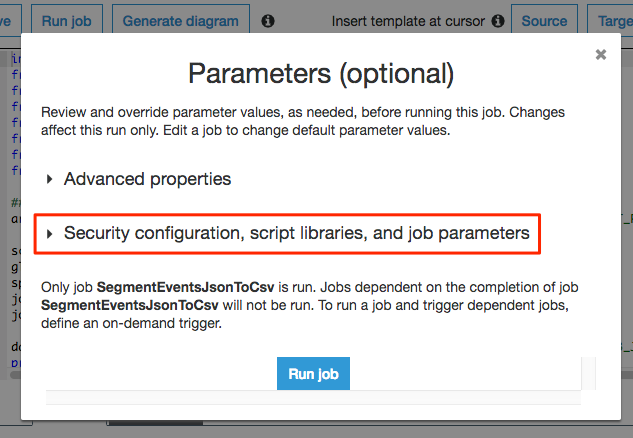
Task: Expand the Advanced properties triangle
Action: 50,180
